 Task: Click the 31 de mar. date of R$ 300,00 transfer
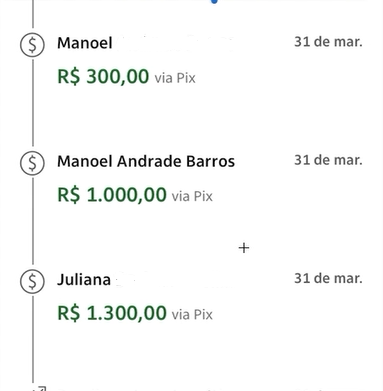[328, 42]
